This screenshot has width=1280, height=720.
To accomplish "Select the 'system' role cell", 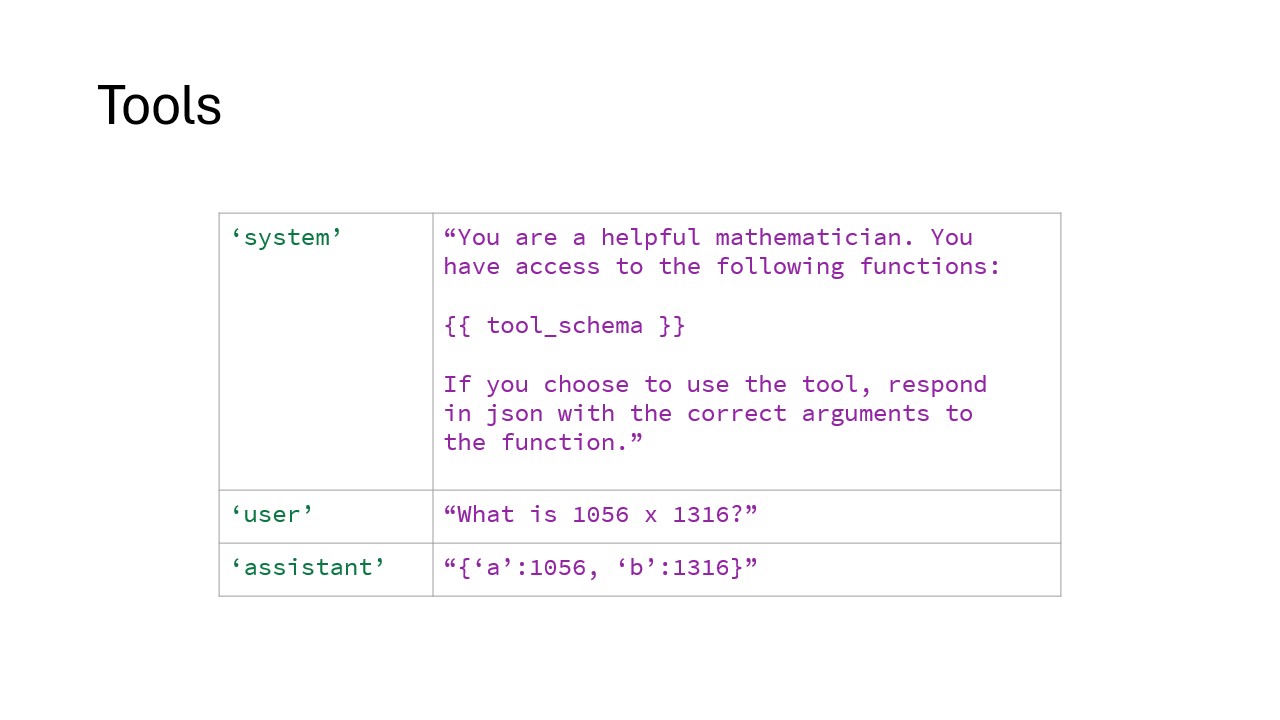I will [x=287, y=238].
